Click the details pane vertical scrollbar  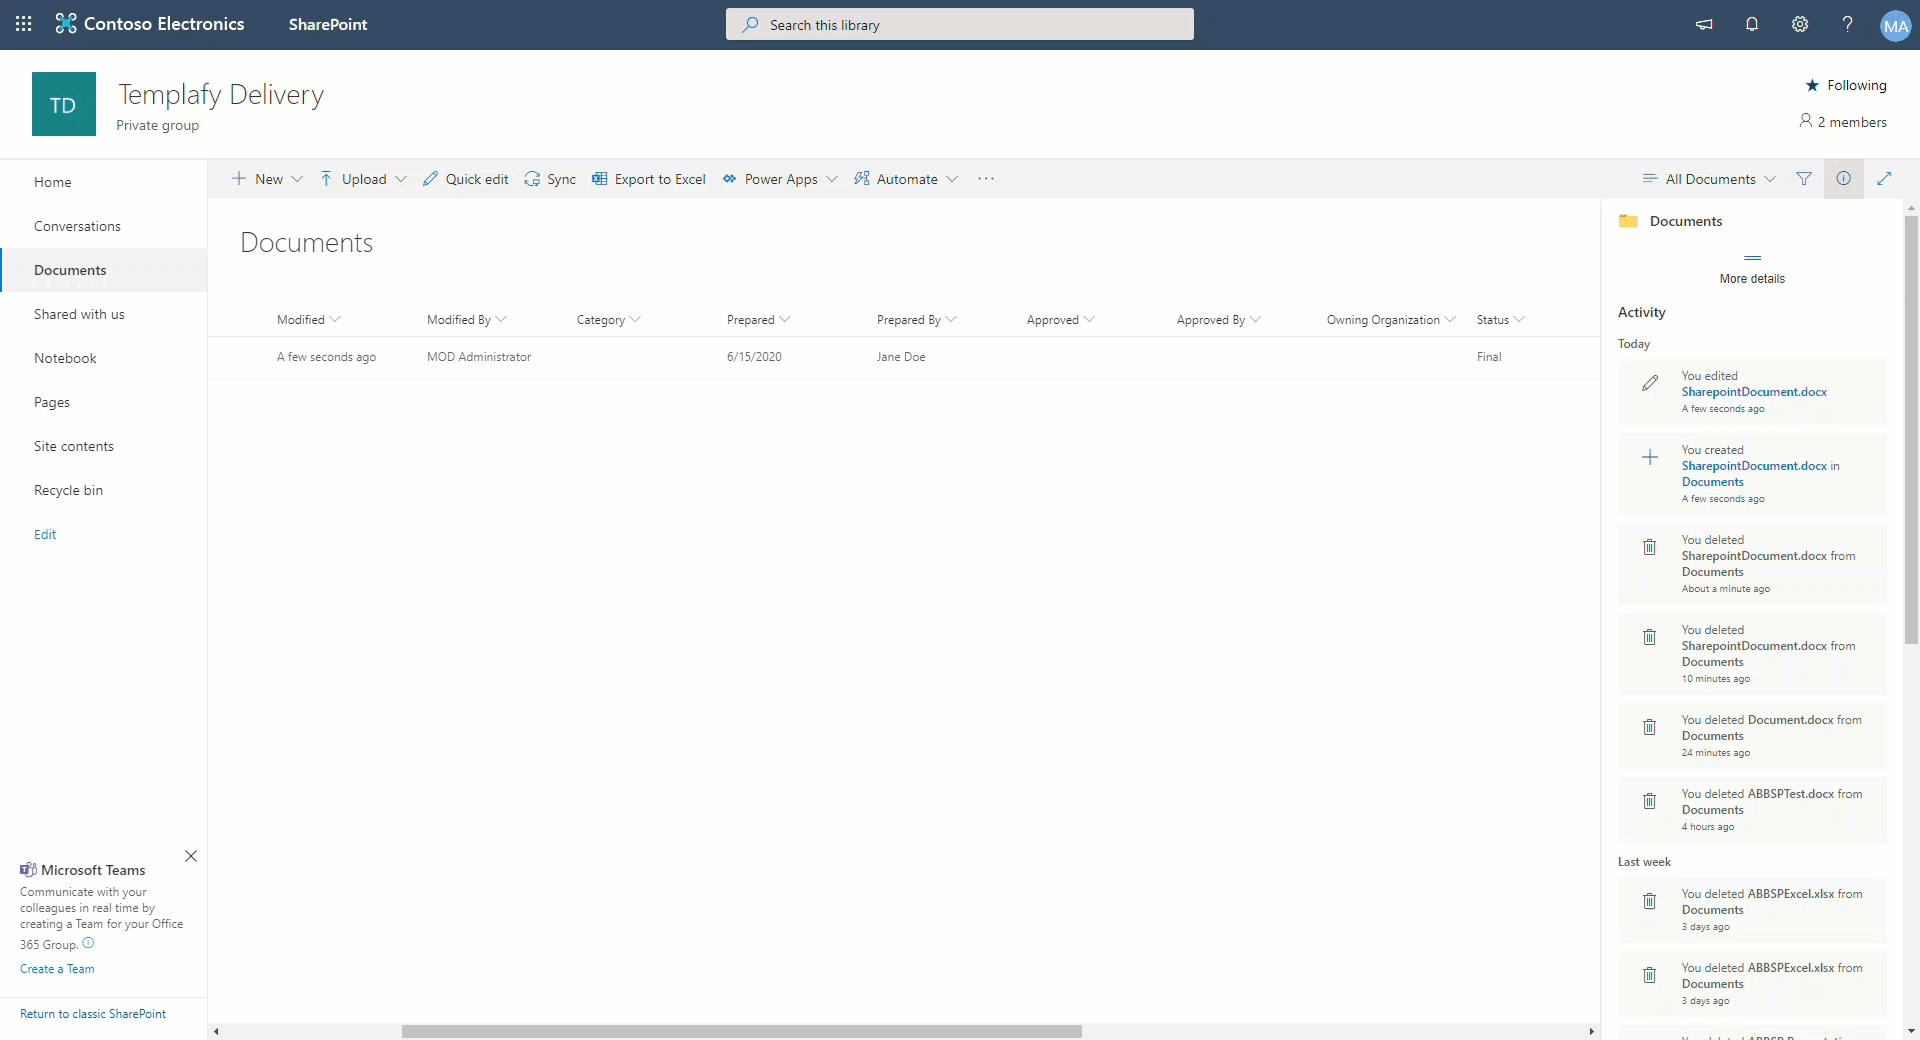[1911, 430]
